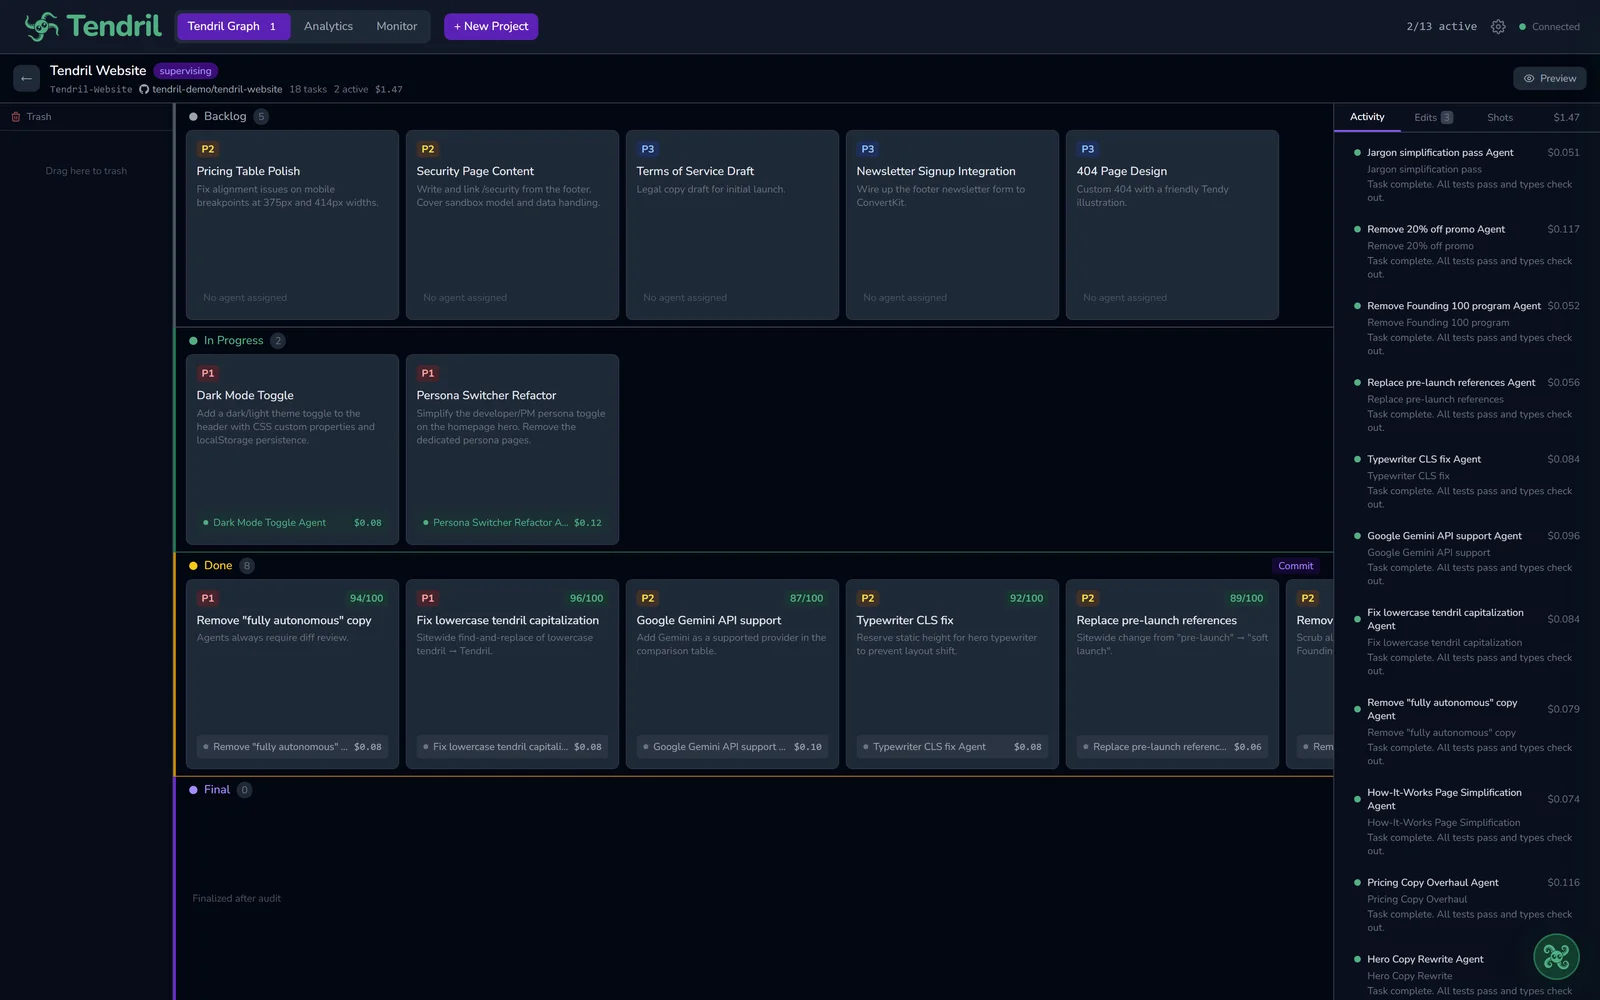Click the eye icon on the Preview button
This screenshot has width=1600, height=1000.
coord(1528,77)
